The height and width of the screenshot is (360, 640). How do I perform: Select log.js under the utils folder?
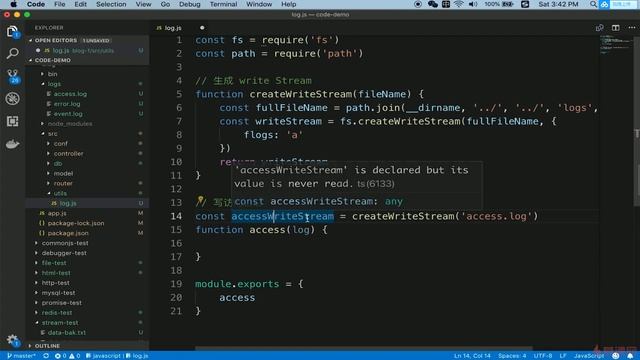(x=68, y=203)
